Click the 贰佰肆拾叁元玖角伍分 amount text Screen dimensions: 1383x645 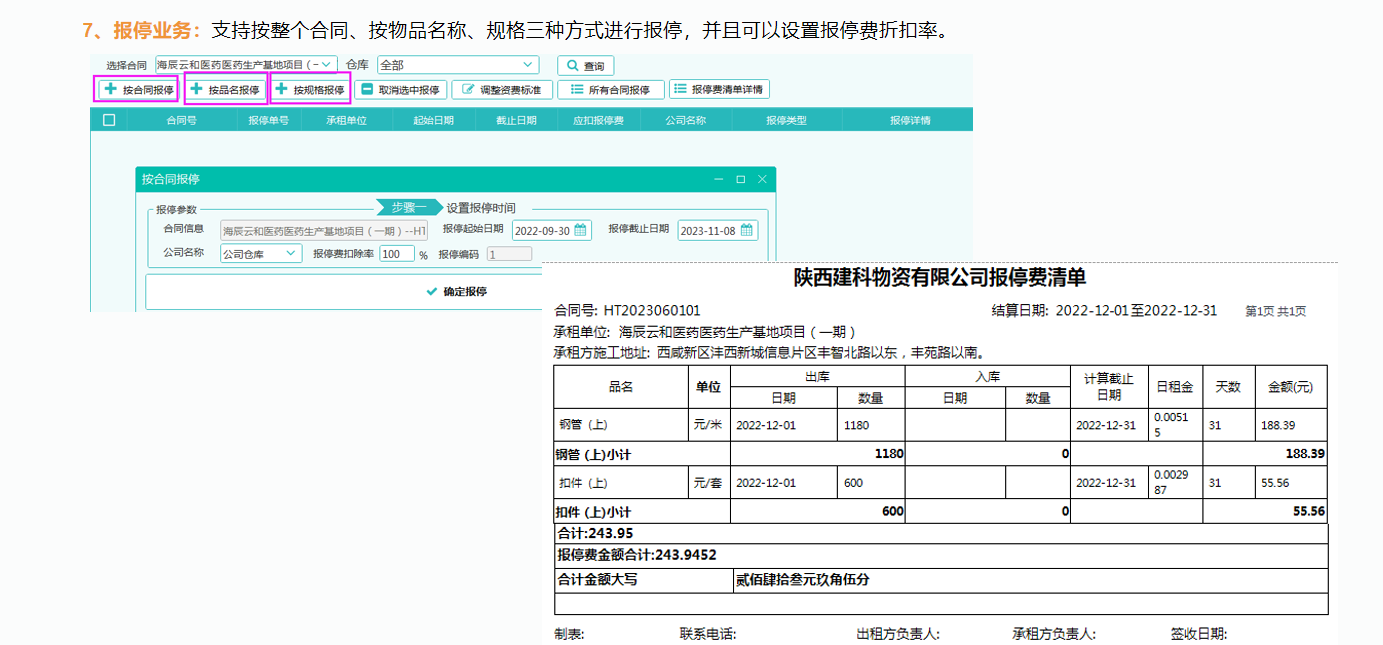click(803, 579)
